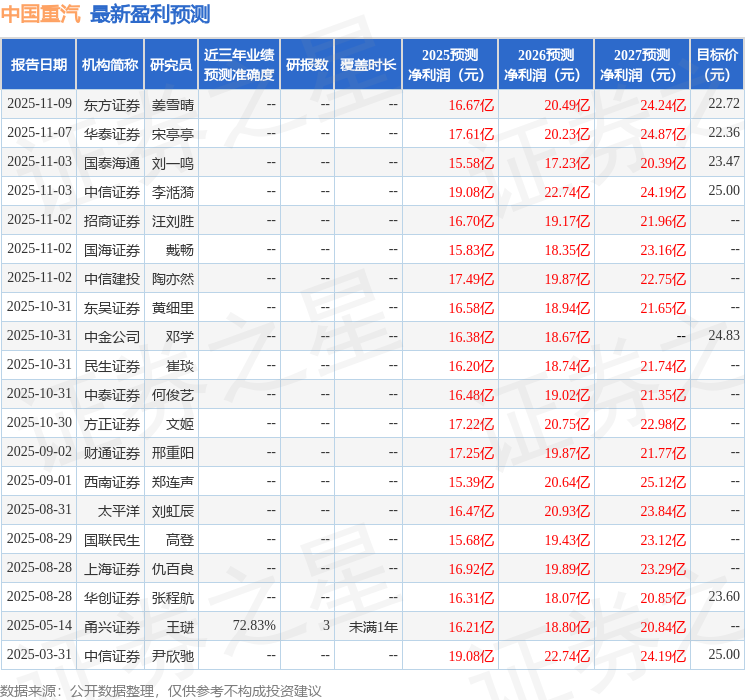745x700 pixels.
Task: Select the 西南证券 institution cell
Action: 112,482
